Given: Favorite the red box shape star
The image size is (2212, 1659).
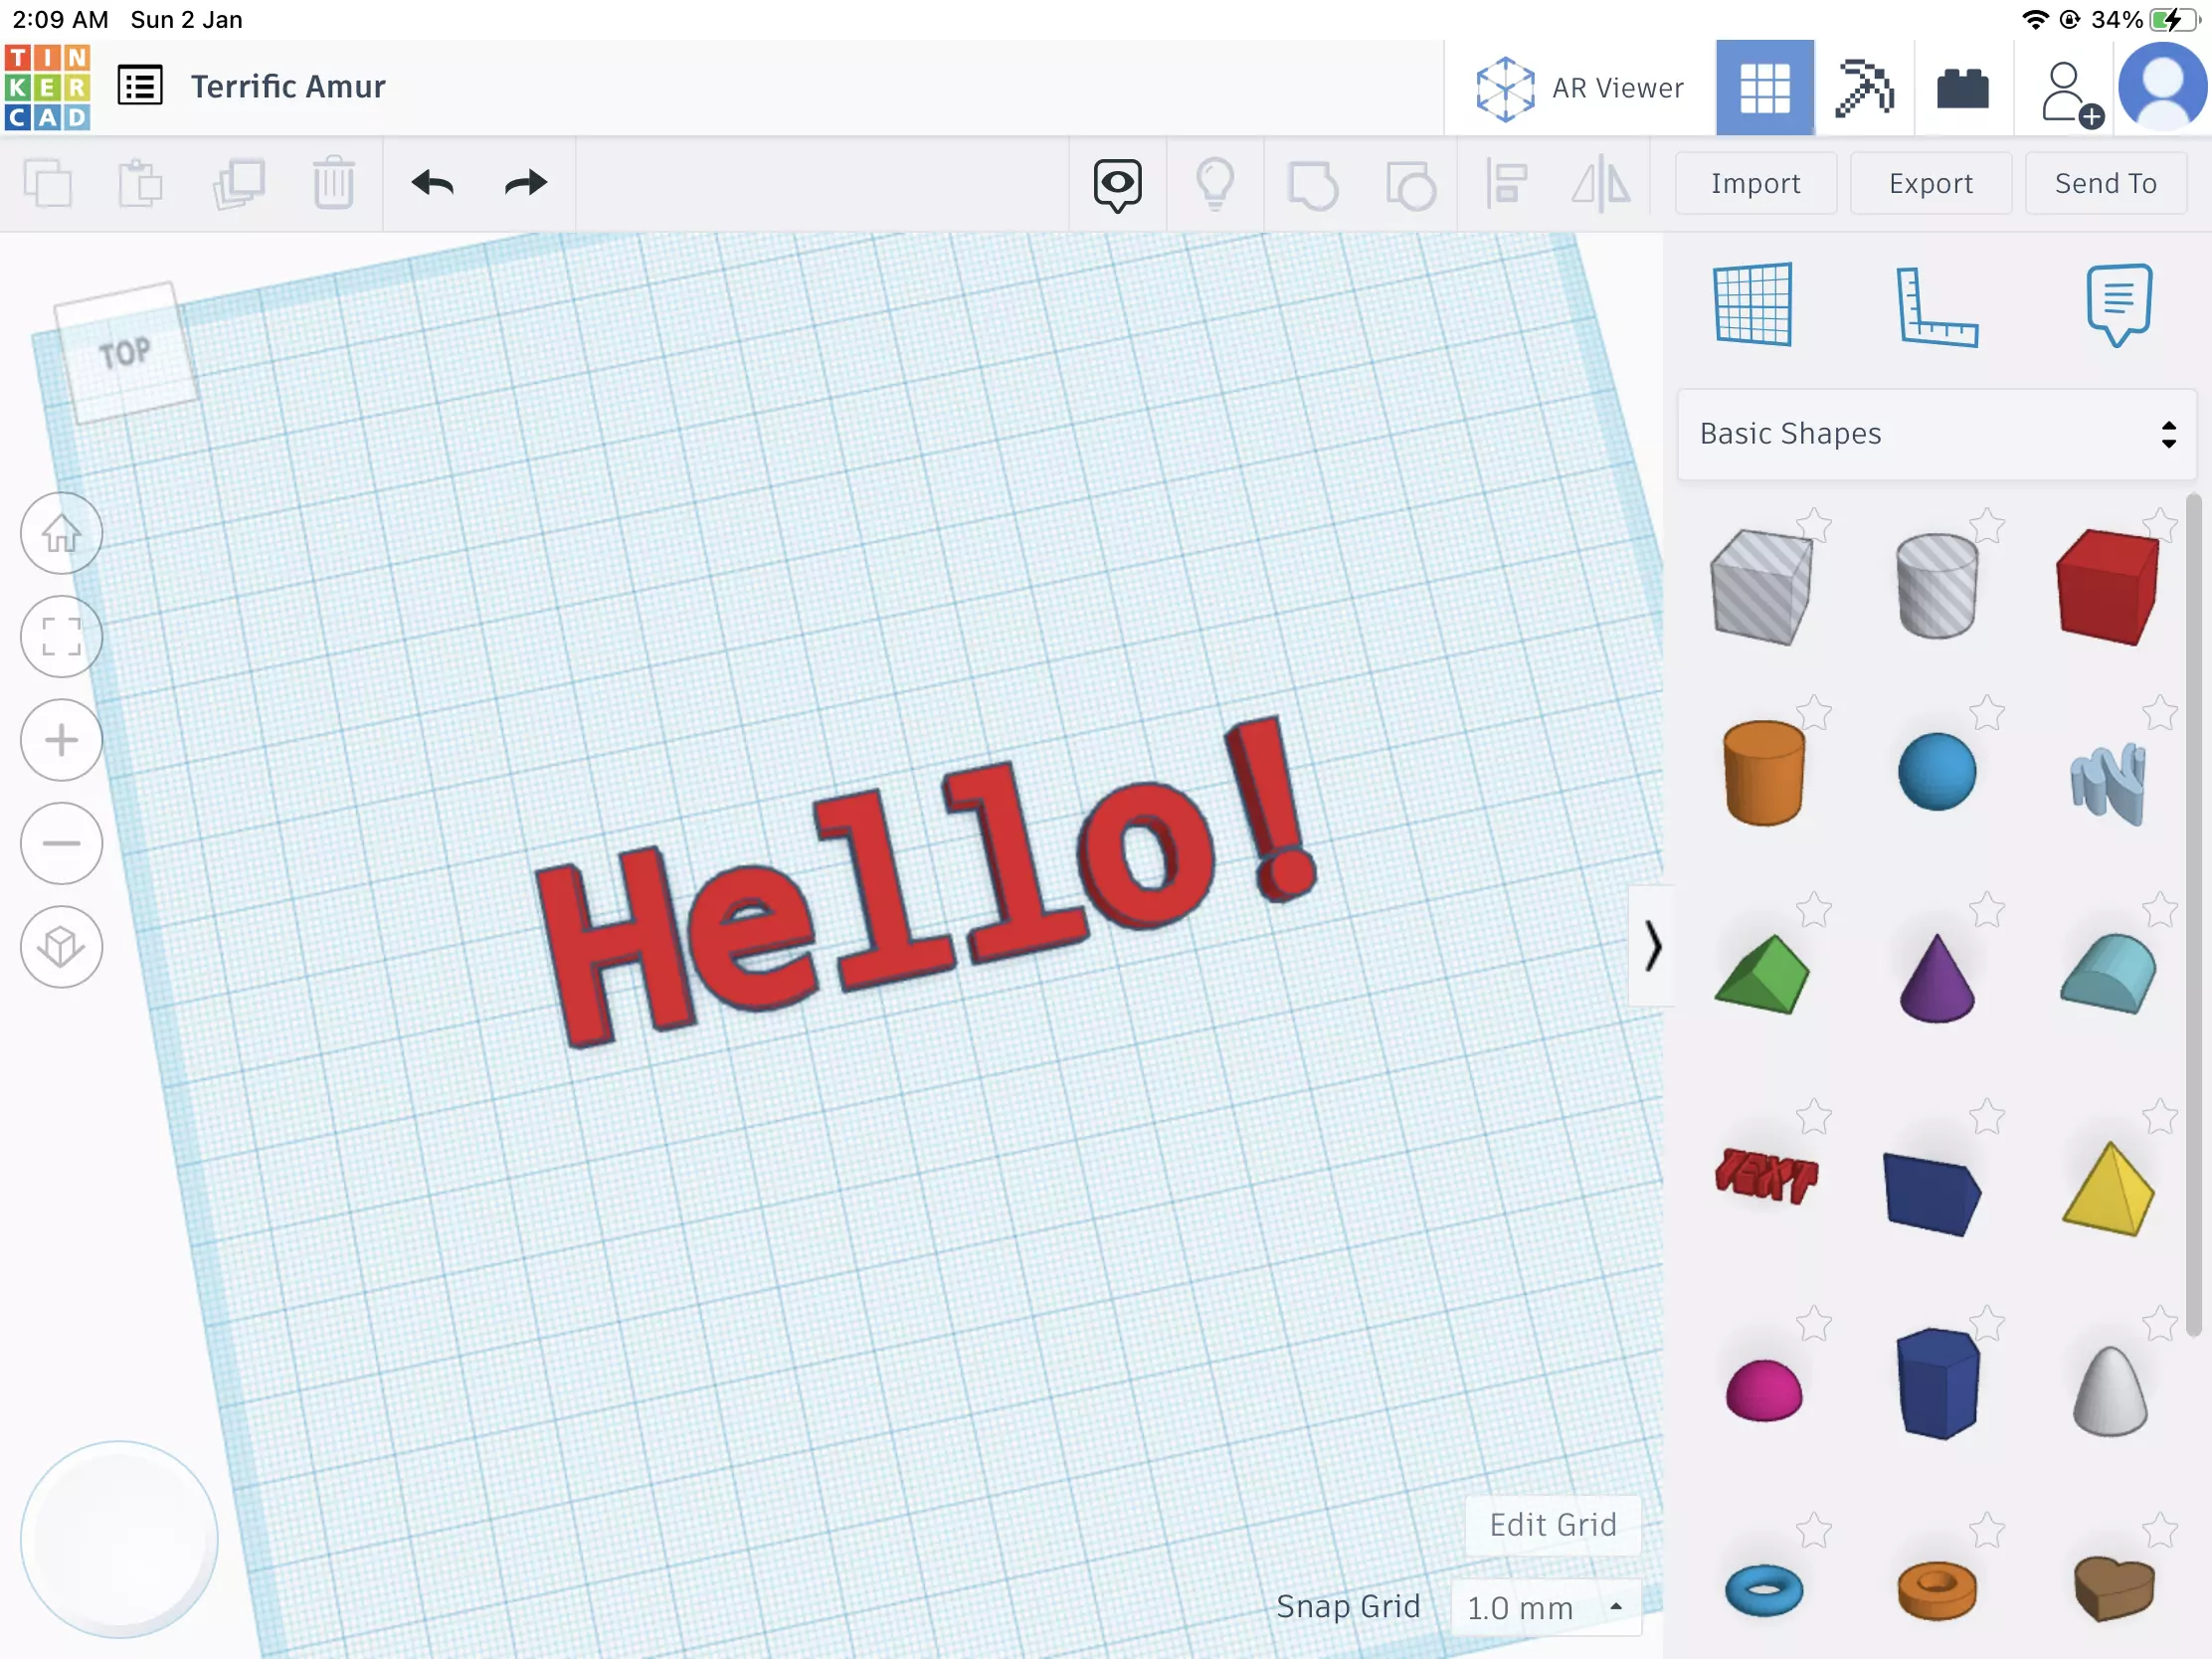Looking at the screenshot, I should tap(2159, 524).
